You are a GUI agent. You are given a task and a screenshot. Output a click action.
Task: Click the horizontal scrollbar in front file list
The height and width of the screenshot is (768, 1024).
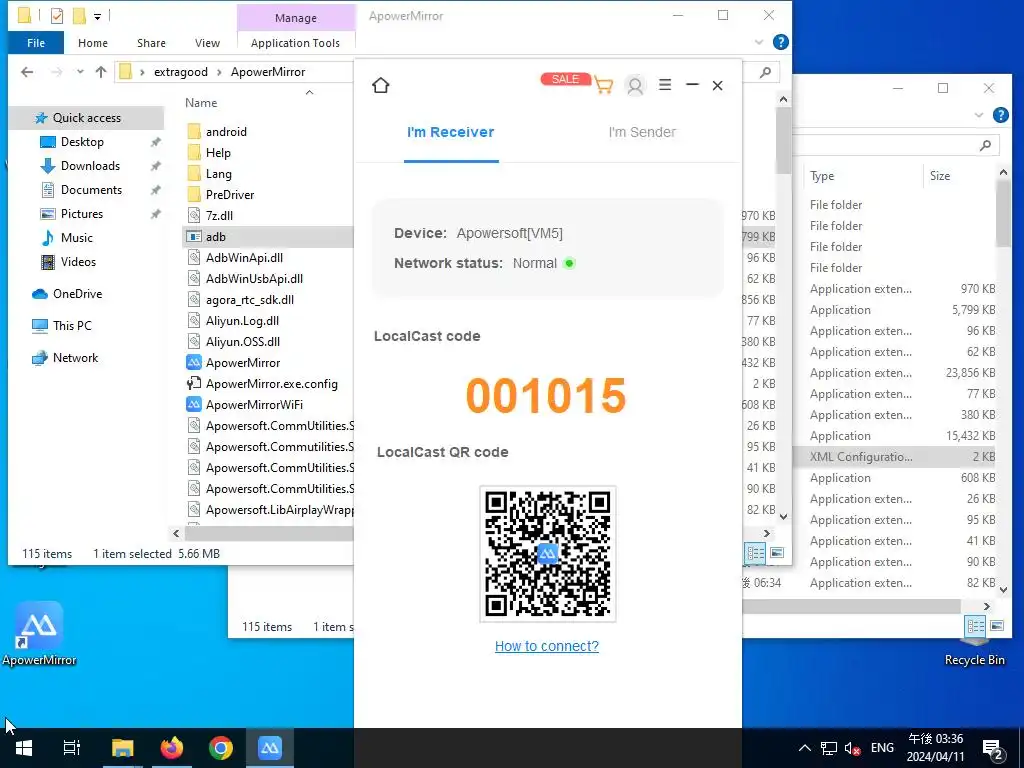269,534
